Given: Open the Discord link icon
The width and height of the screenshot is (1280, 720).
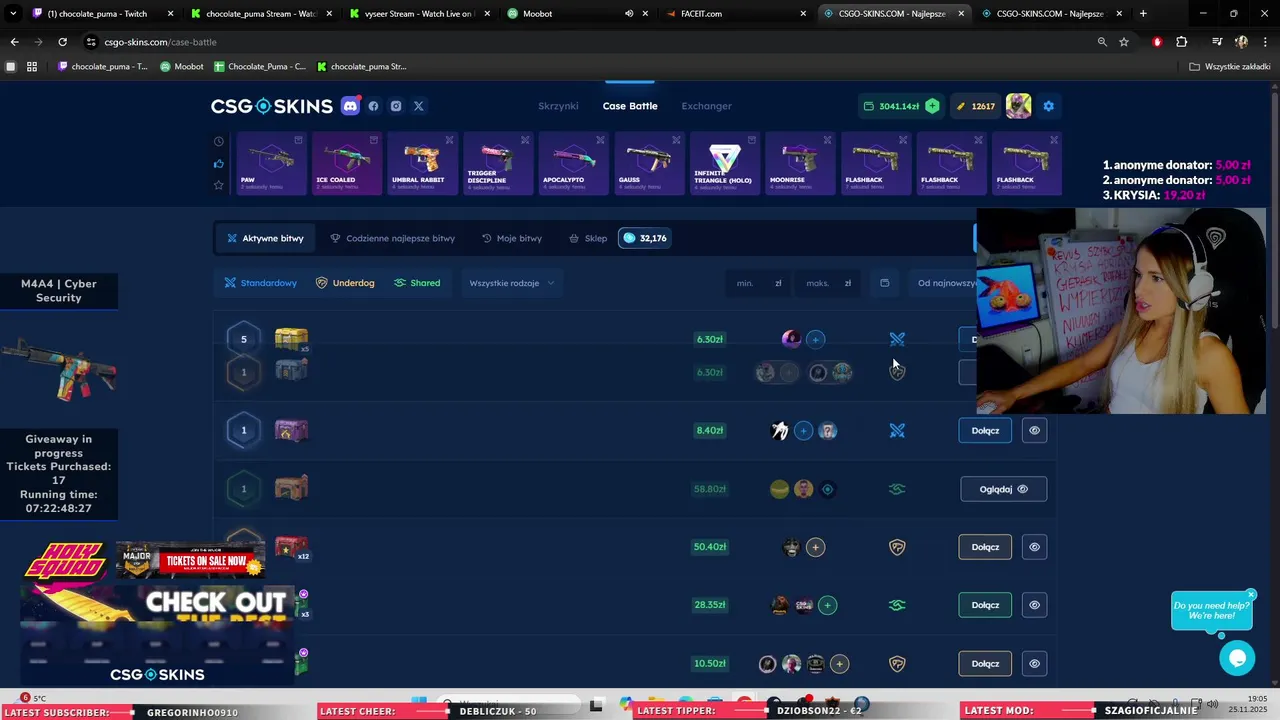Looking at the screenshot, I should (x=350, y=106).
